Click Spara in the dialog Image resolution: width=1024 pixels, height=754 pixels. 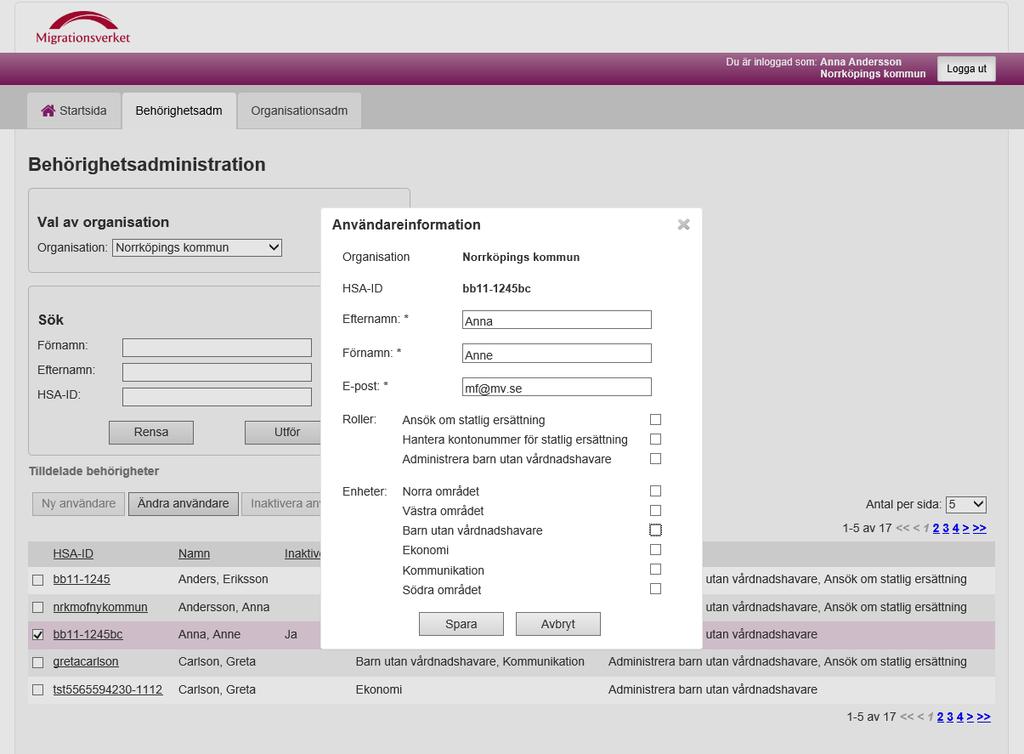(x=461, y=623)
